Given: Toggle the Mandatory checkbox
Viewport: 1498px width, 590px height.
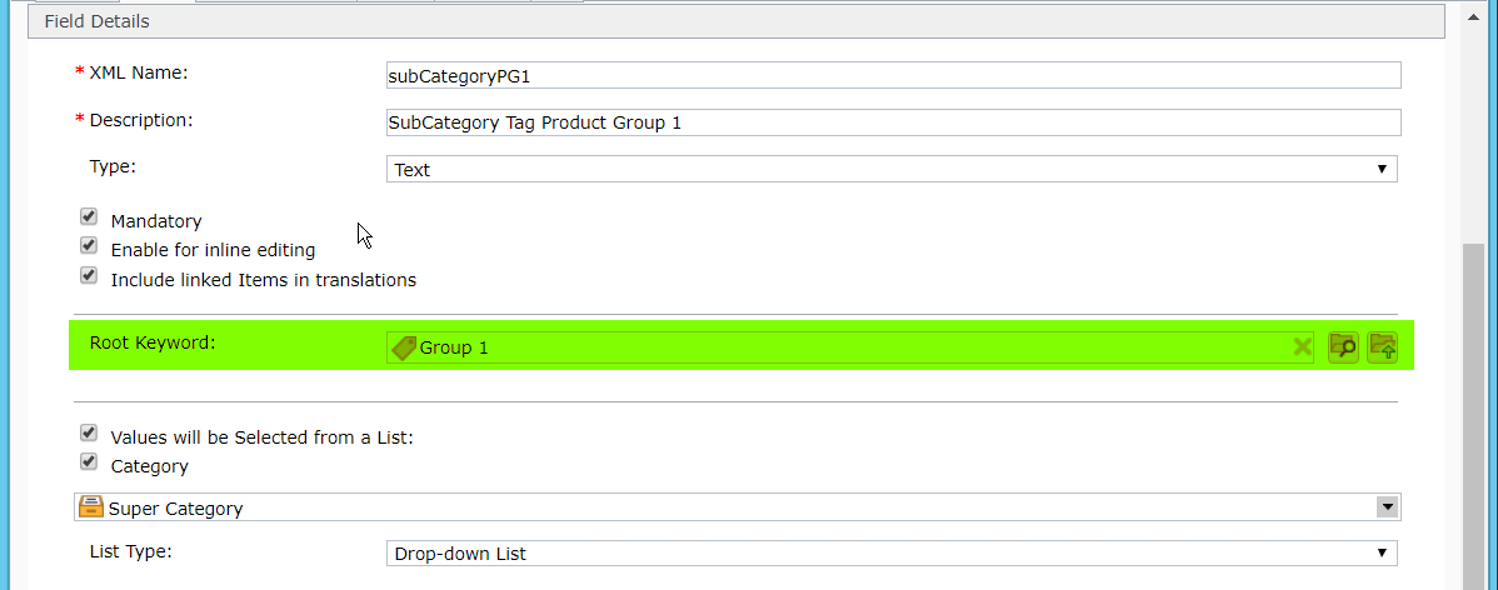Looking at the screenshot, I should [89, 216].
